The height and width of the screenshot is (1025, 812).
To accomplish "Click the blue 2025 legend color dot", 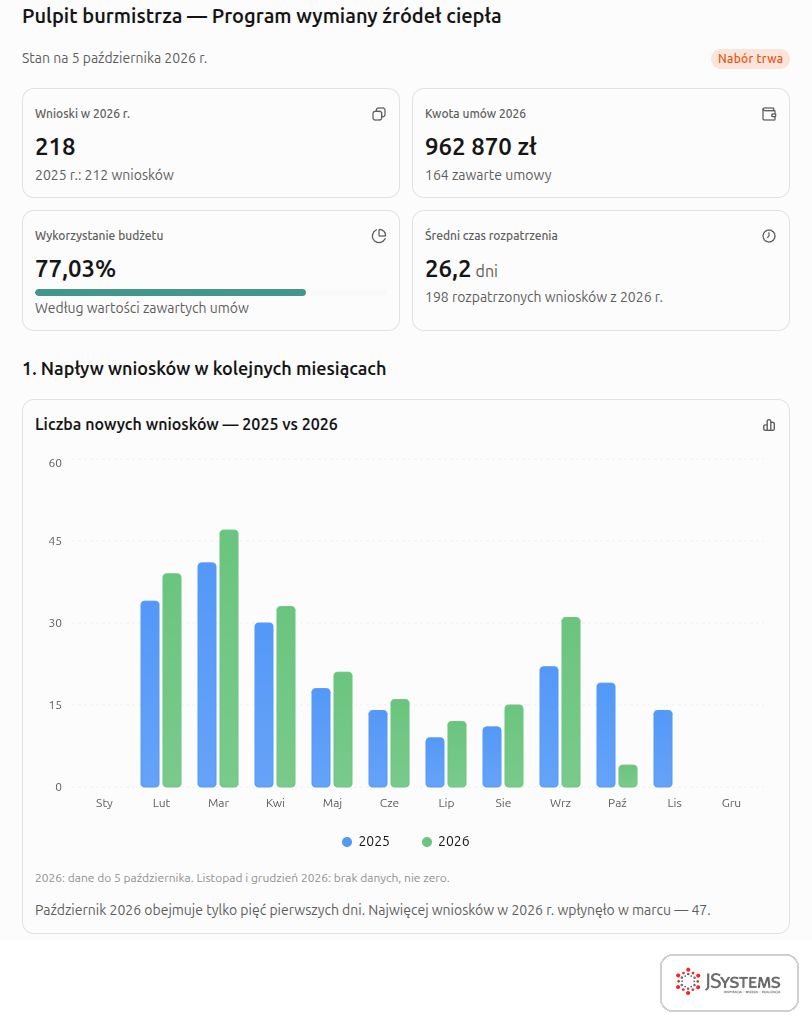I will tap(347, 842).
